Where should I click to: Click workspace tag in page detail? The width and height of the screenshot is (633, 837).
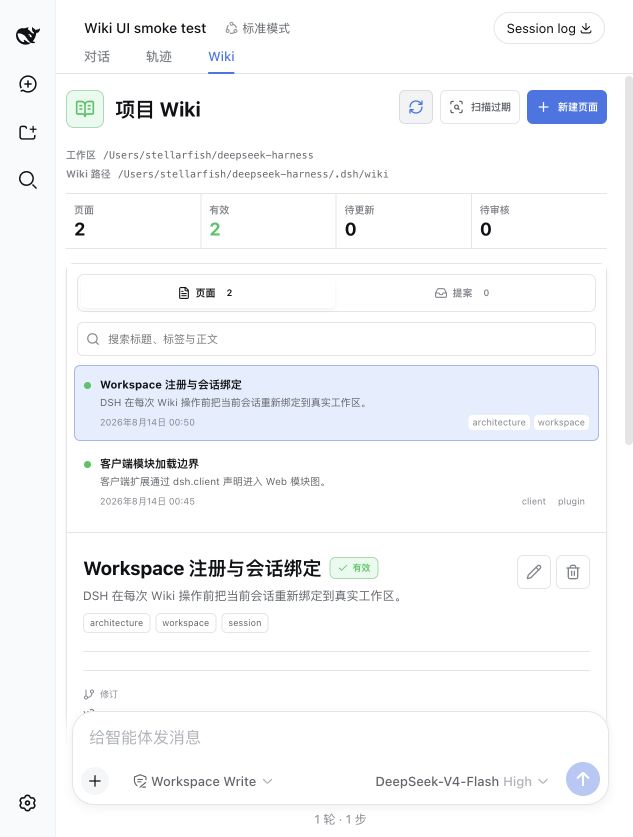point(186,623)
